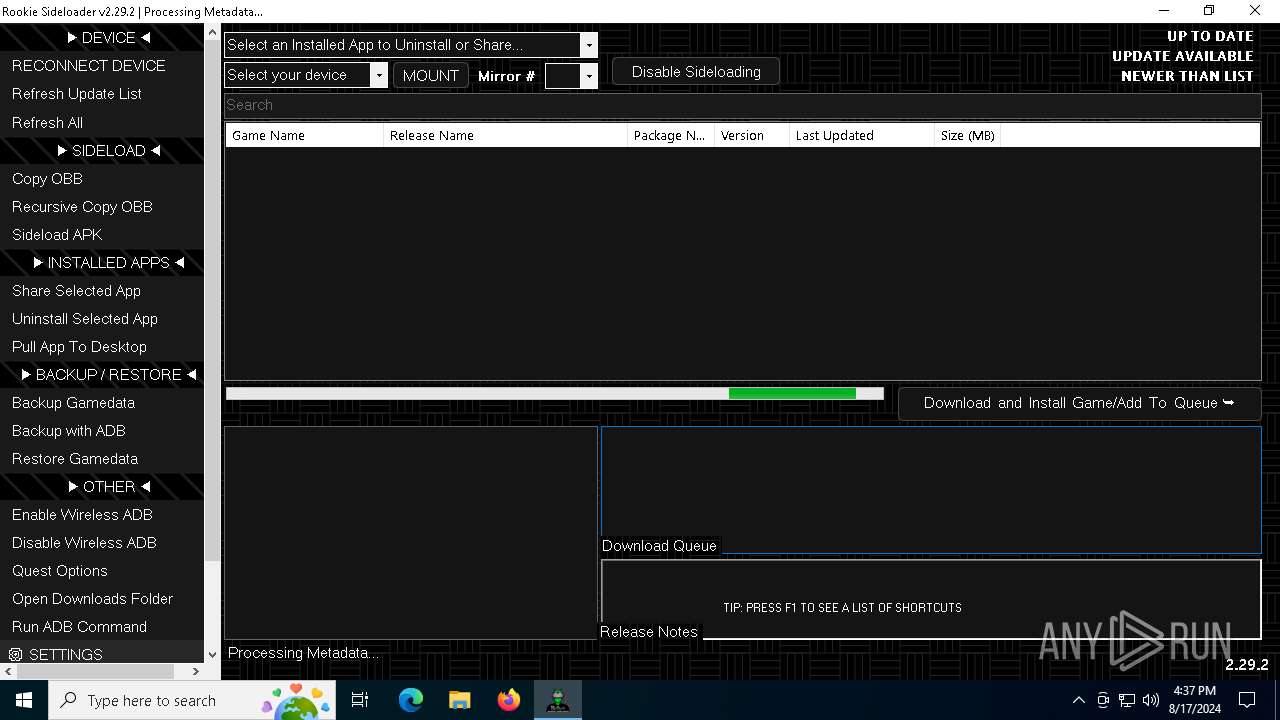Launch Microsoft Edge from taskbar
Screen dimensions: 1280x720
411,700
